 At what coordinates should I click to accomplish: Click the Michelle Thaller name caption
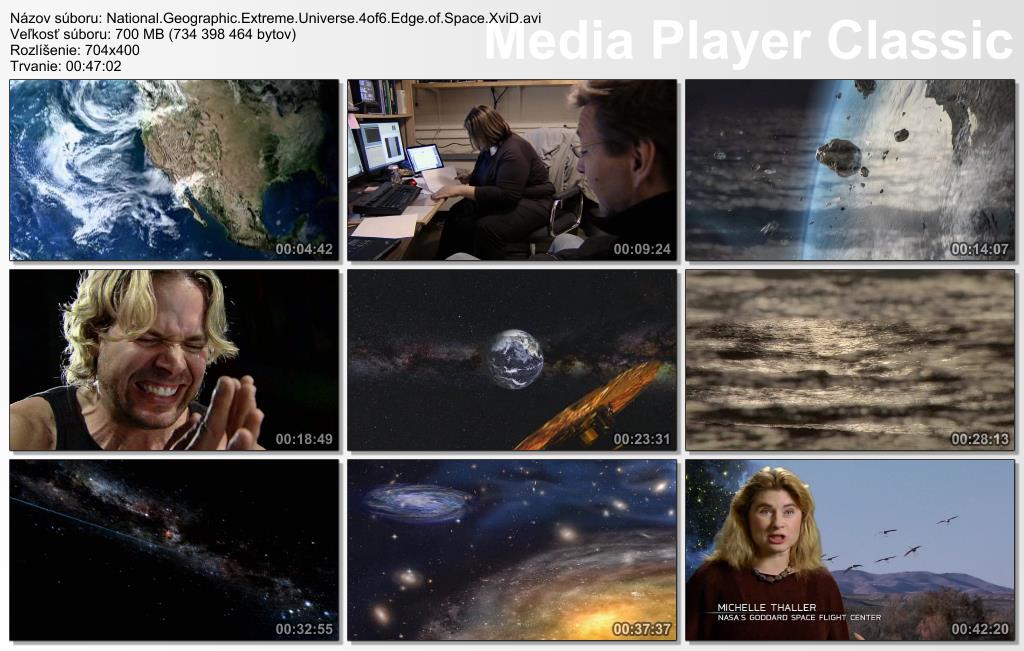767,607
